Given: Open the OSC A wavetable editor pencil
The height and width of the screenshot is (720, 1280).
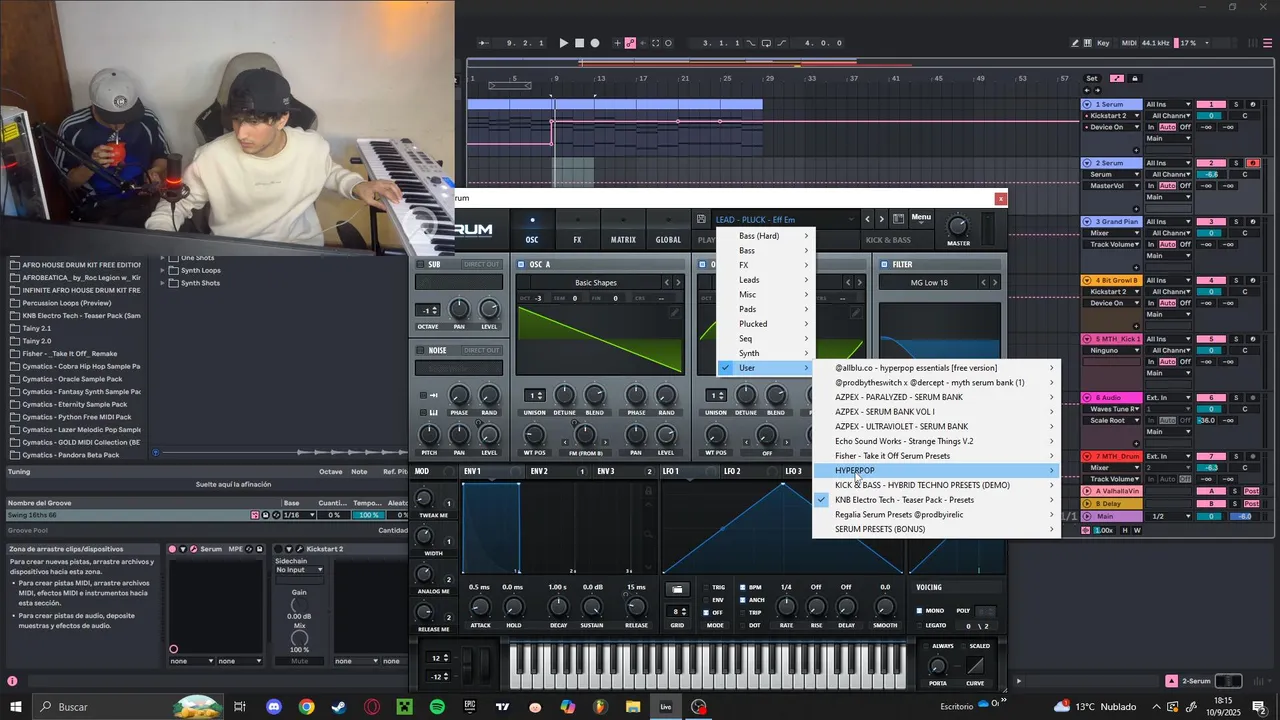Looking at the screenshot, I should coord(674,313).
